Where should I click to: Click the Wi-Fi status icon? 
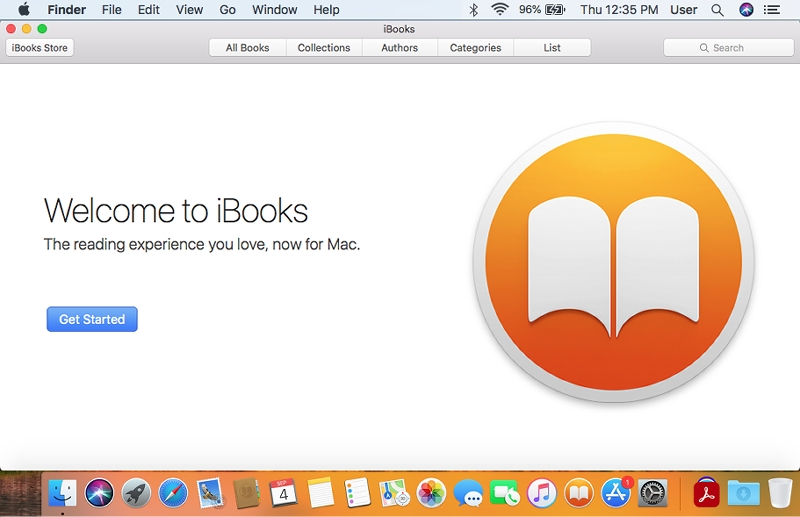tap(500, 10)
